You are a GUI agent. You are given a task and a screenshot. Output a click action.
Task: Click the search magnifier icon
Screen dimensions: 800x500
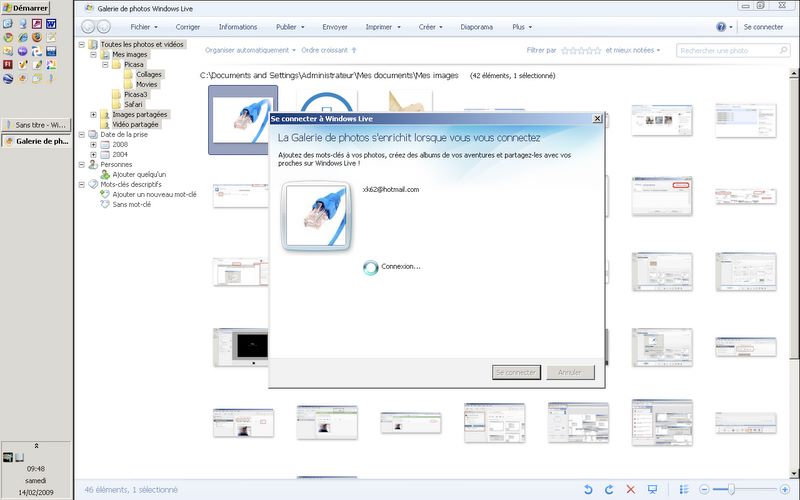(x=784, y=50)
